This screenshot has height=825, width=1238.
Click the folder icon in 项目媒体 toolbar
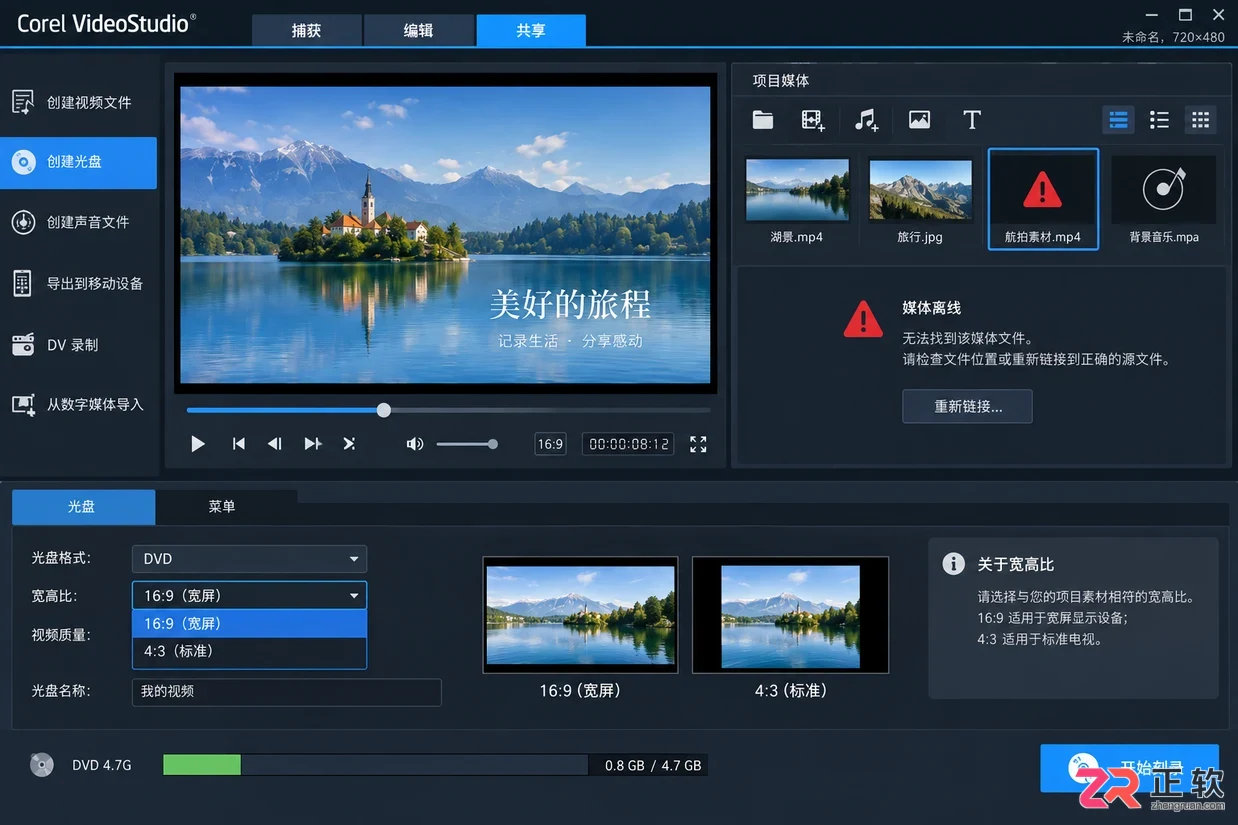763,120
